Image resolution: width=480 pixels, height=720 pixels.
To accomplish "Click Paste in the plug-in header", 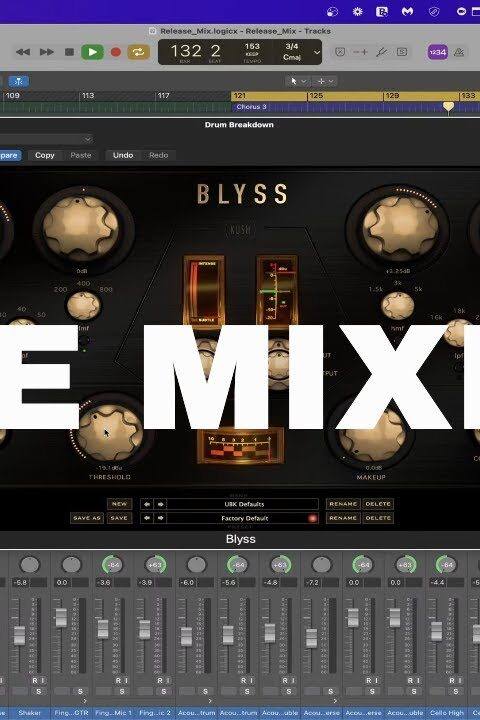I will (x=81, y=155).
